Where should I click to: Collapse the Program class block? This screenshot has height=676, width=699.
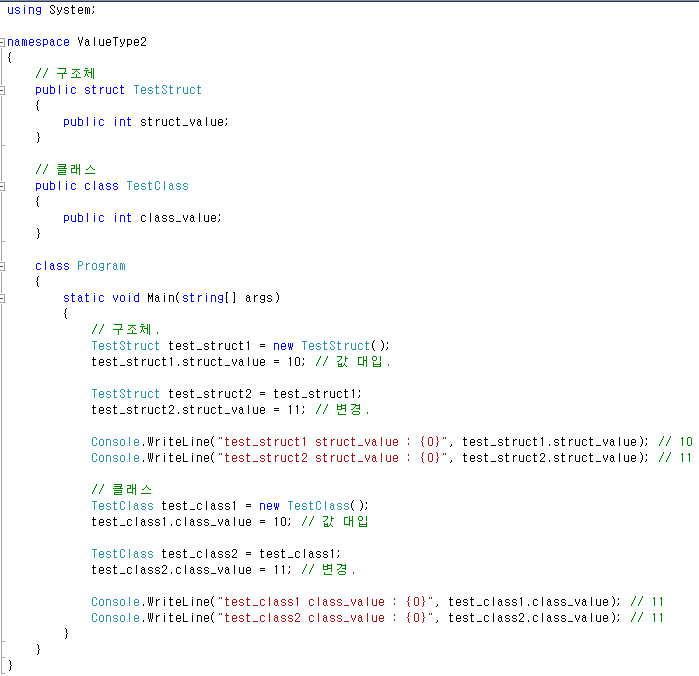click(x=2, y=267)
